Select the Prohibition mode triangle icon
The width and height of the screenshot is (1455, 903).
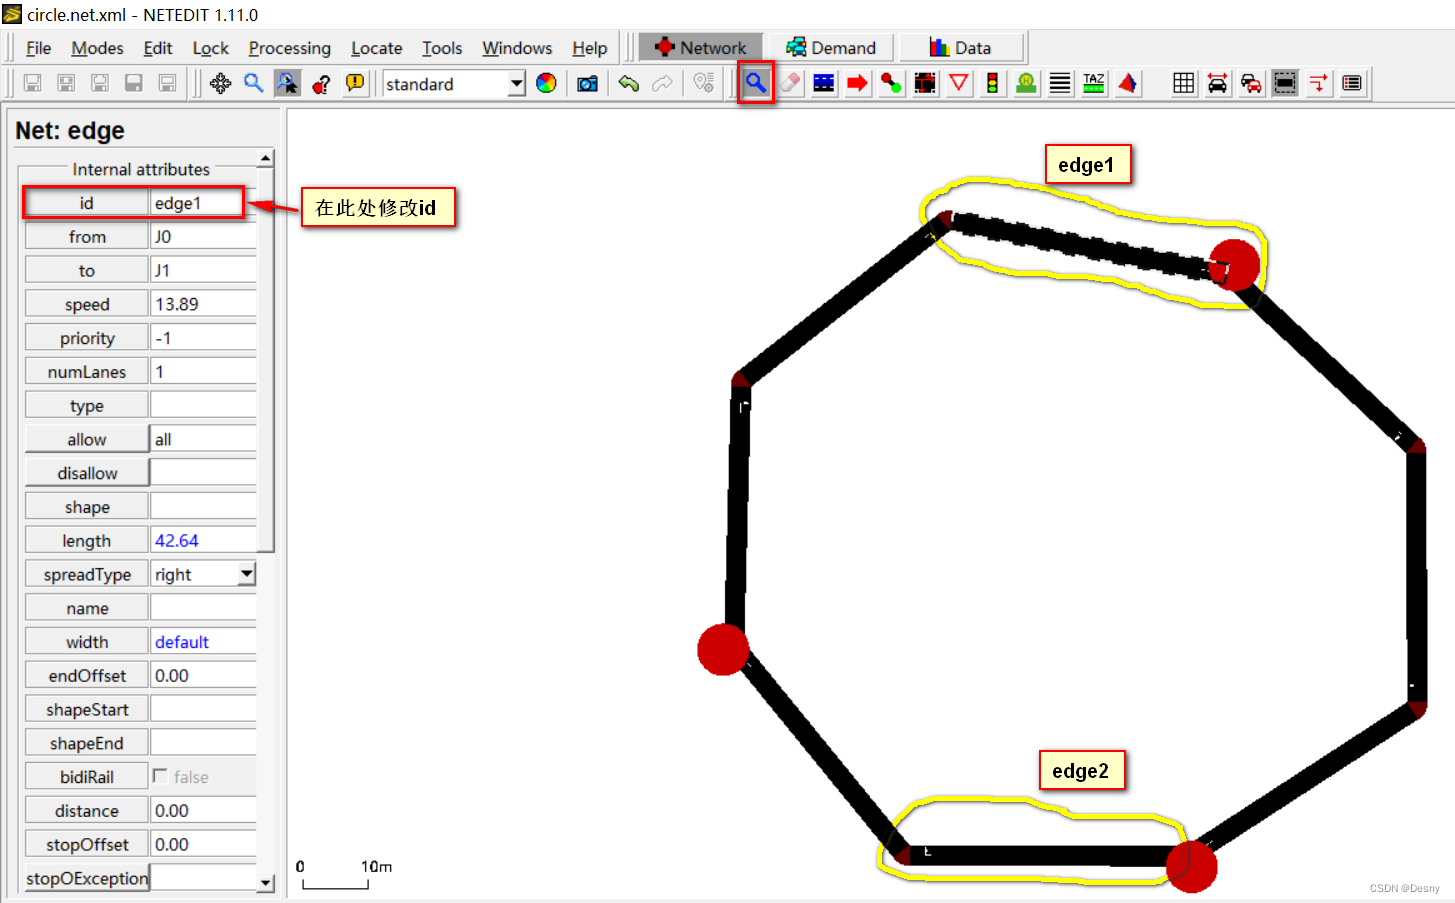pyautogui.click(x=959, y=83)
